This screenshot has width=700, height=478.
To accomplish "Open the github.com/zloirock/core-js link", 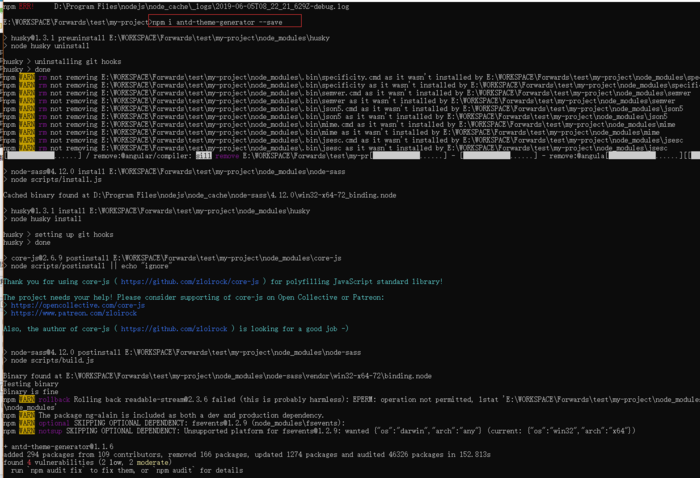I will click(x=190, y=282).
